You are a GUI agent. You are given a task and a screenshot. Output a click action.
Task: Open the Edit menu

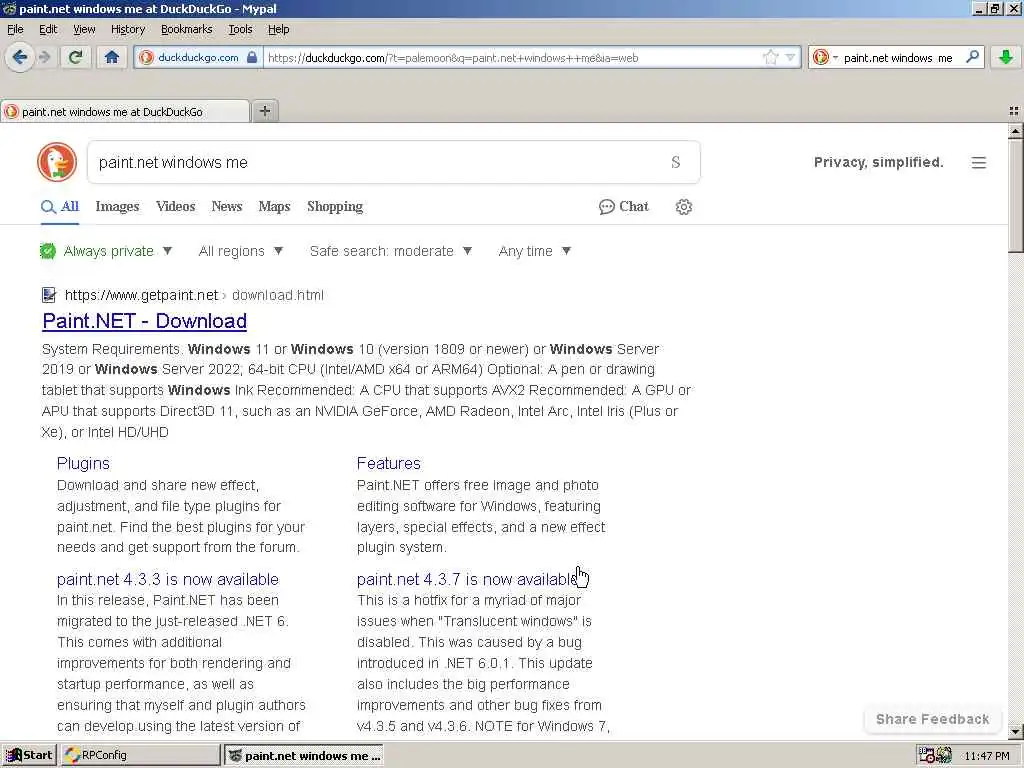tap(48, 29)
